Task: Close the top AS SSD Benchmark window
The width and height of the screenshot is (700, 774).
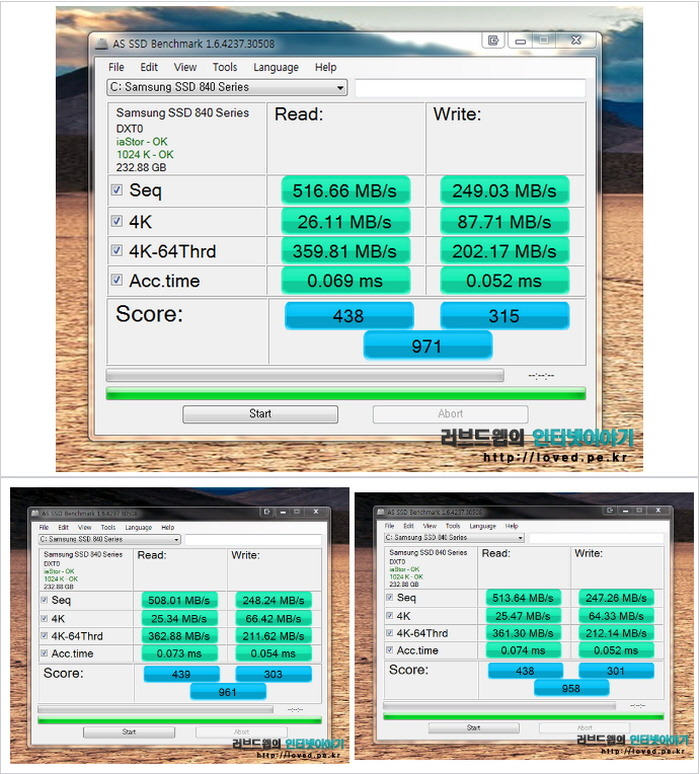Action: [x=576, y=40]
